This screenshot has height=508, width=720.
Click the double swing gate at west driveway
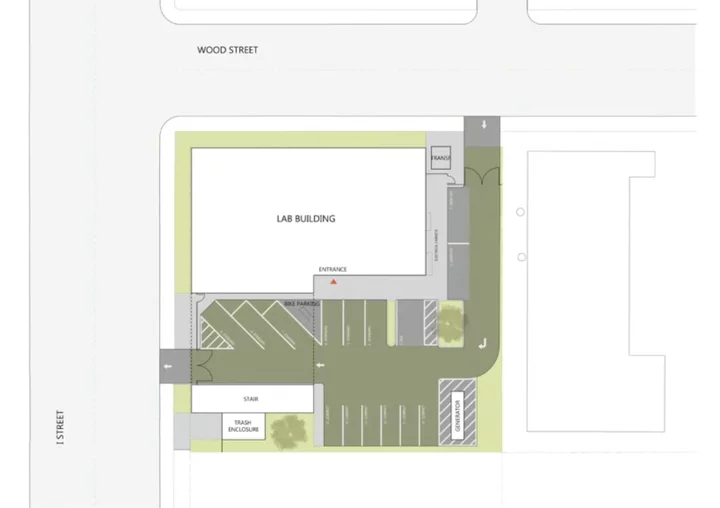pyautogui.click(x=201, y=366)
